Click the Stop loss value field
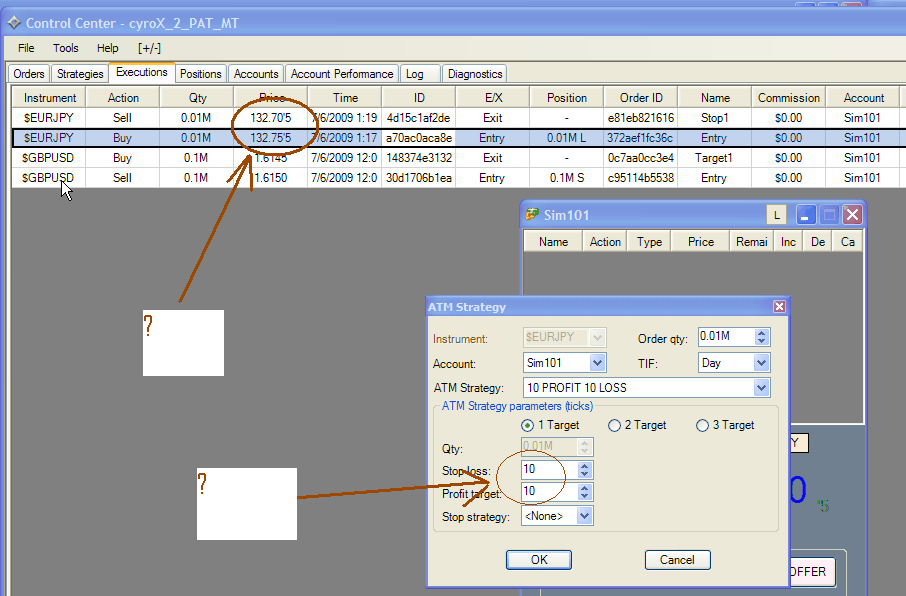 pos(549,469)
